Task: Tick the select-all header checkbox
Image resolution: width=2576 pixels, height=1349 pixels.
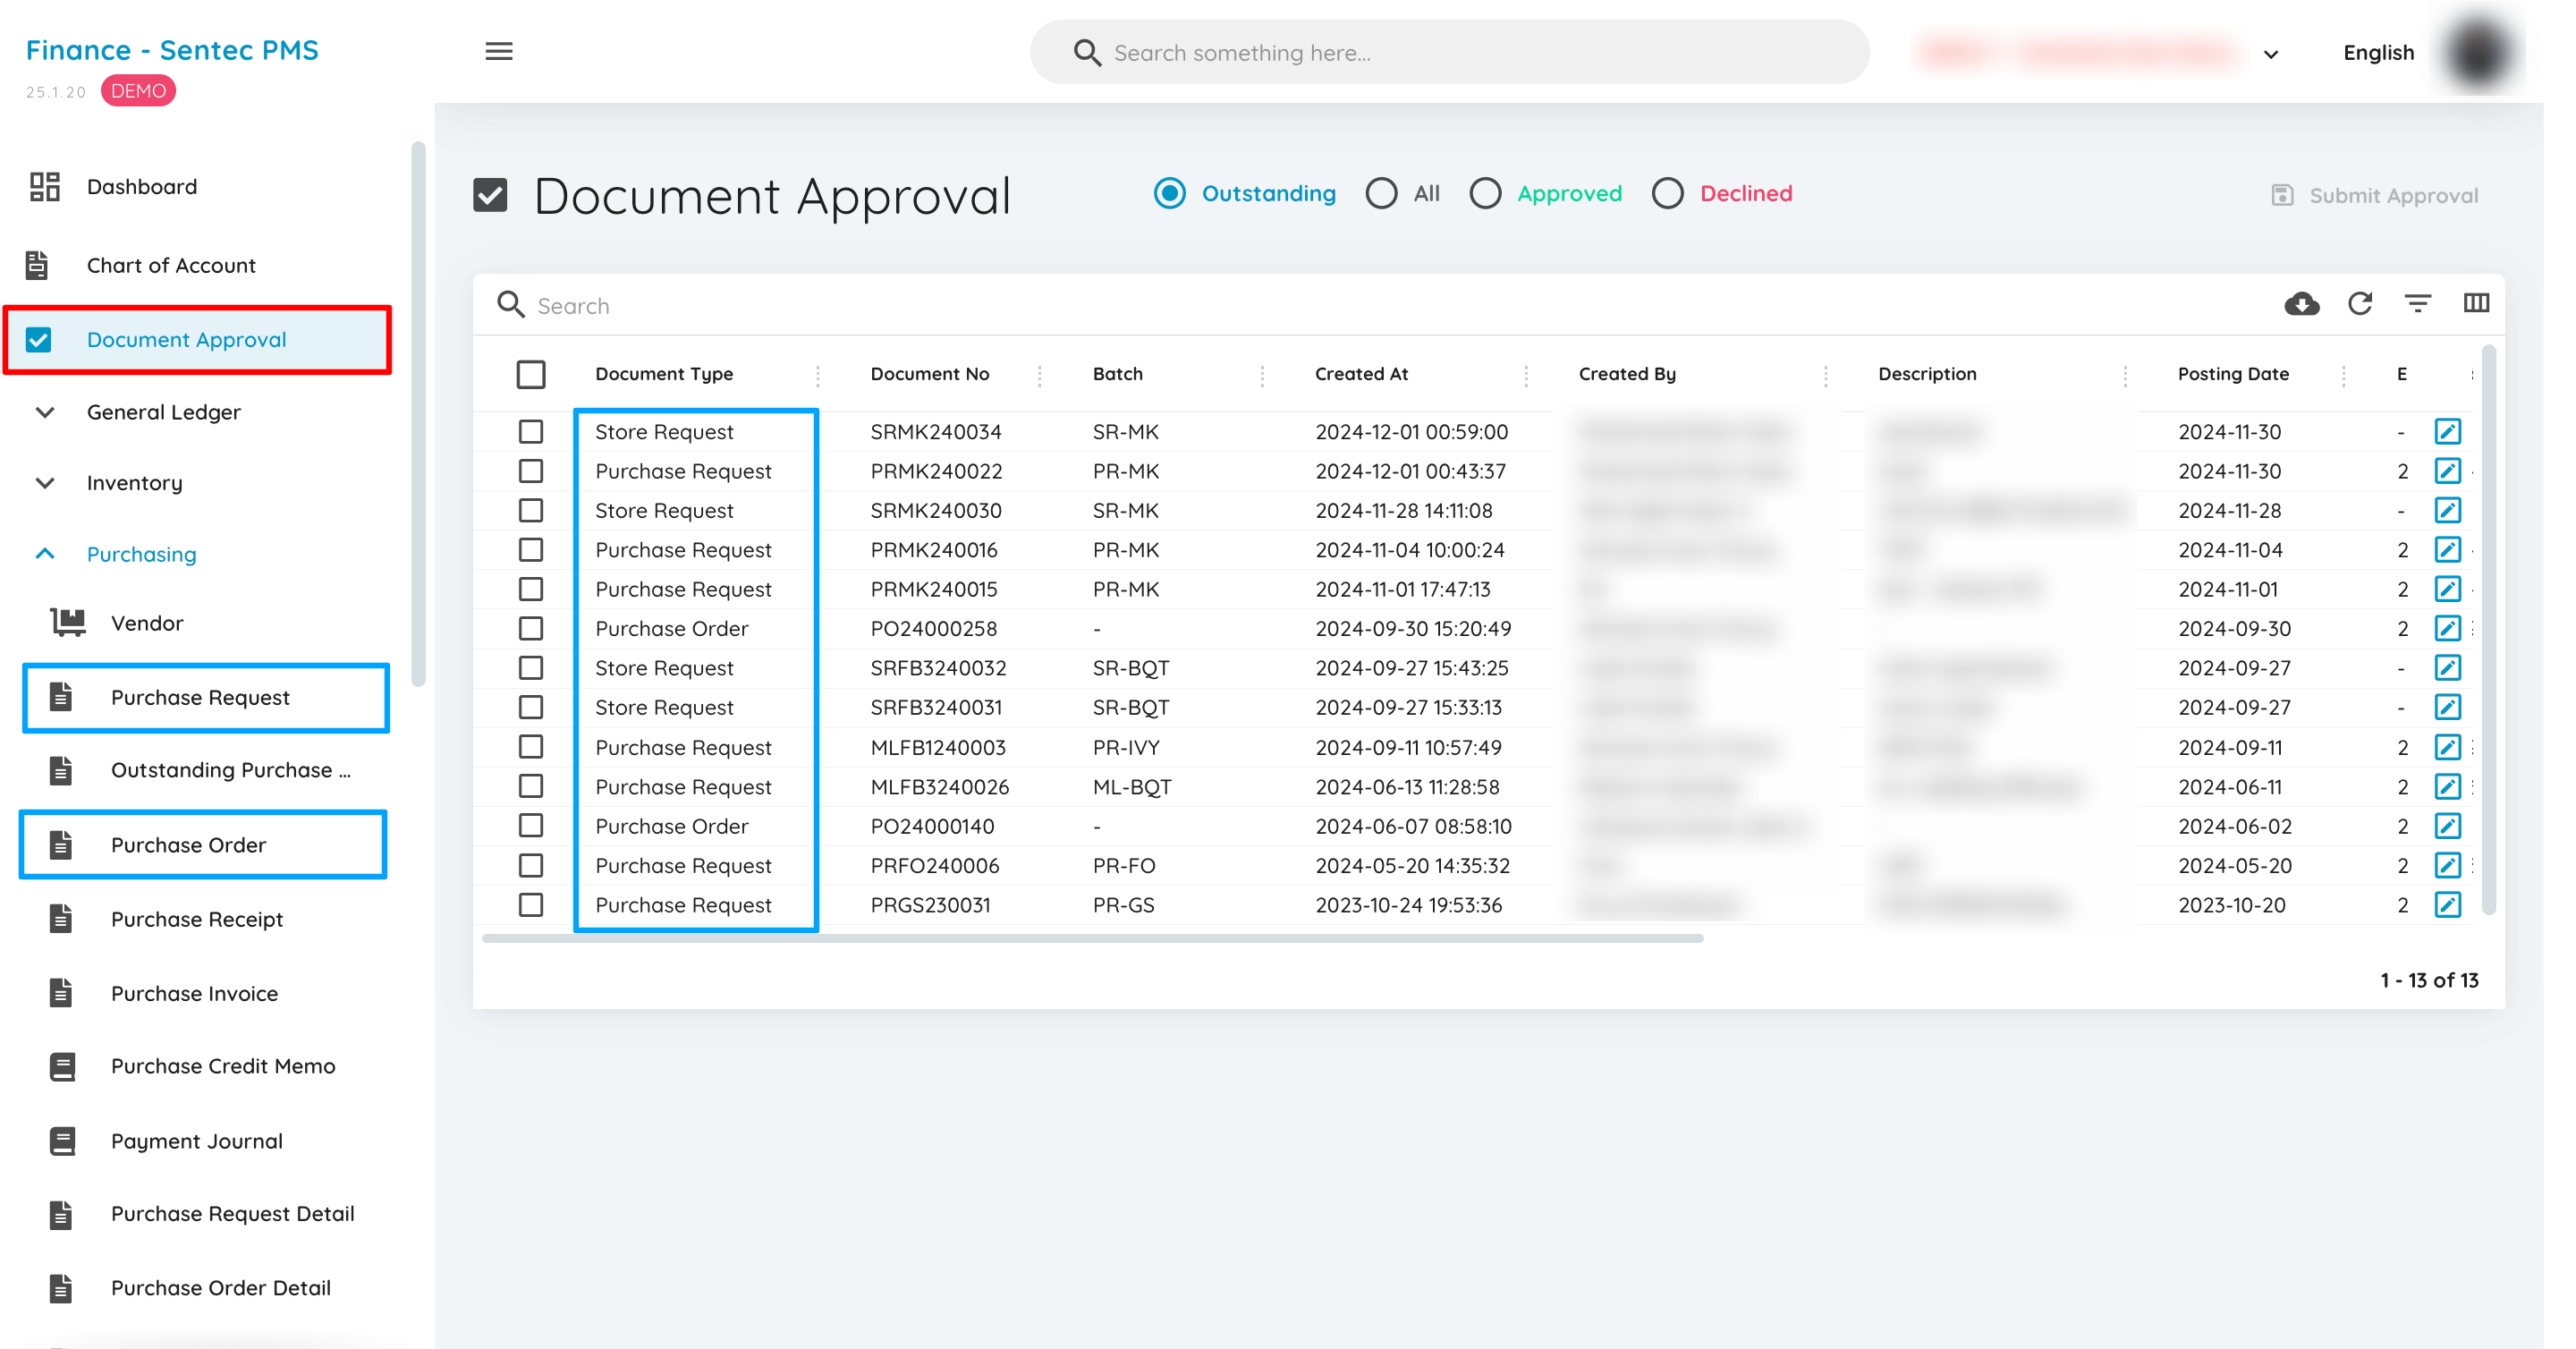Action: (531, 374)
